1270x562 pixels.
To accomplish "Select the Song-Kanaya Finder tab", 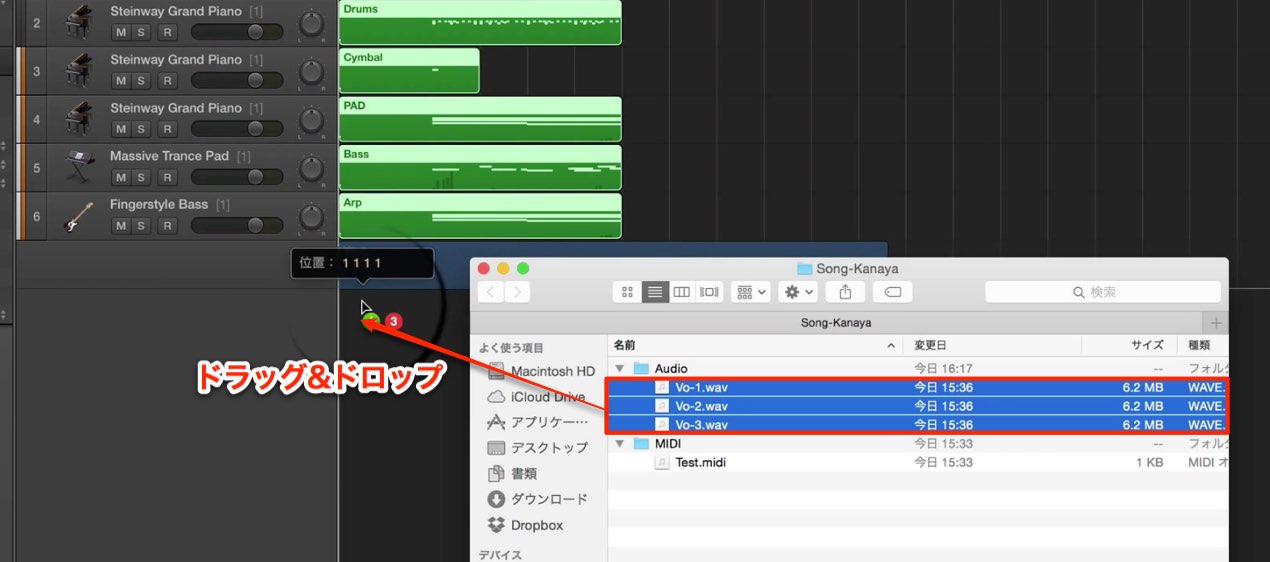I will [x=836, y=323].
